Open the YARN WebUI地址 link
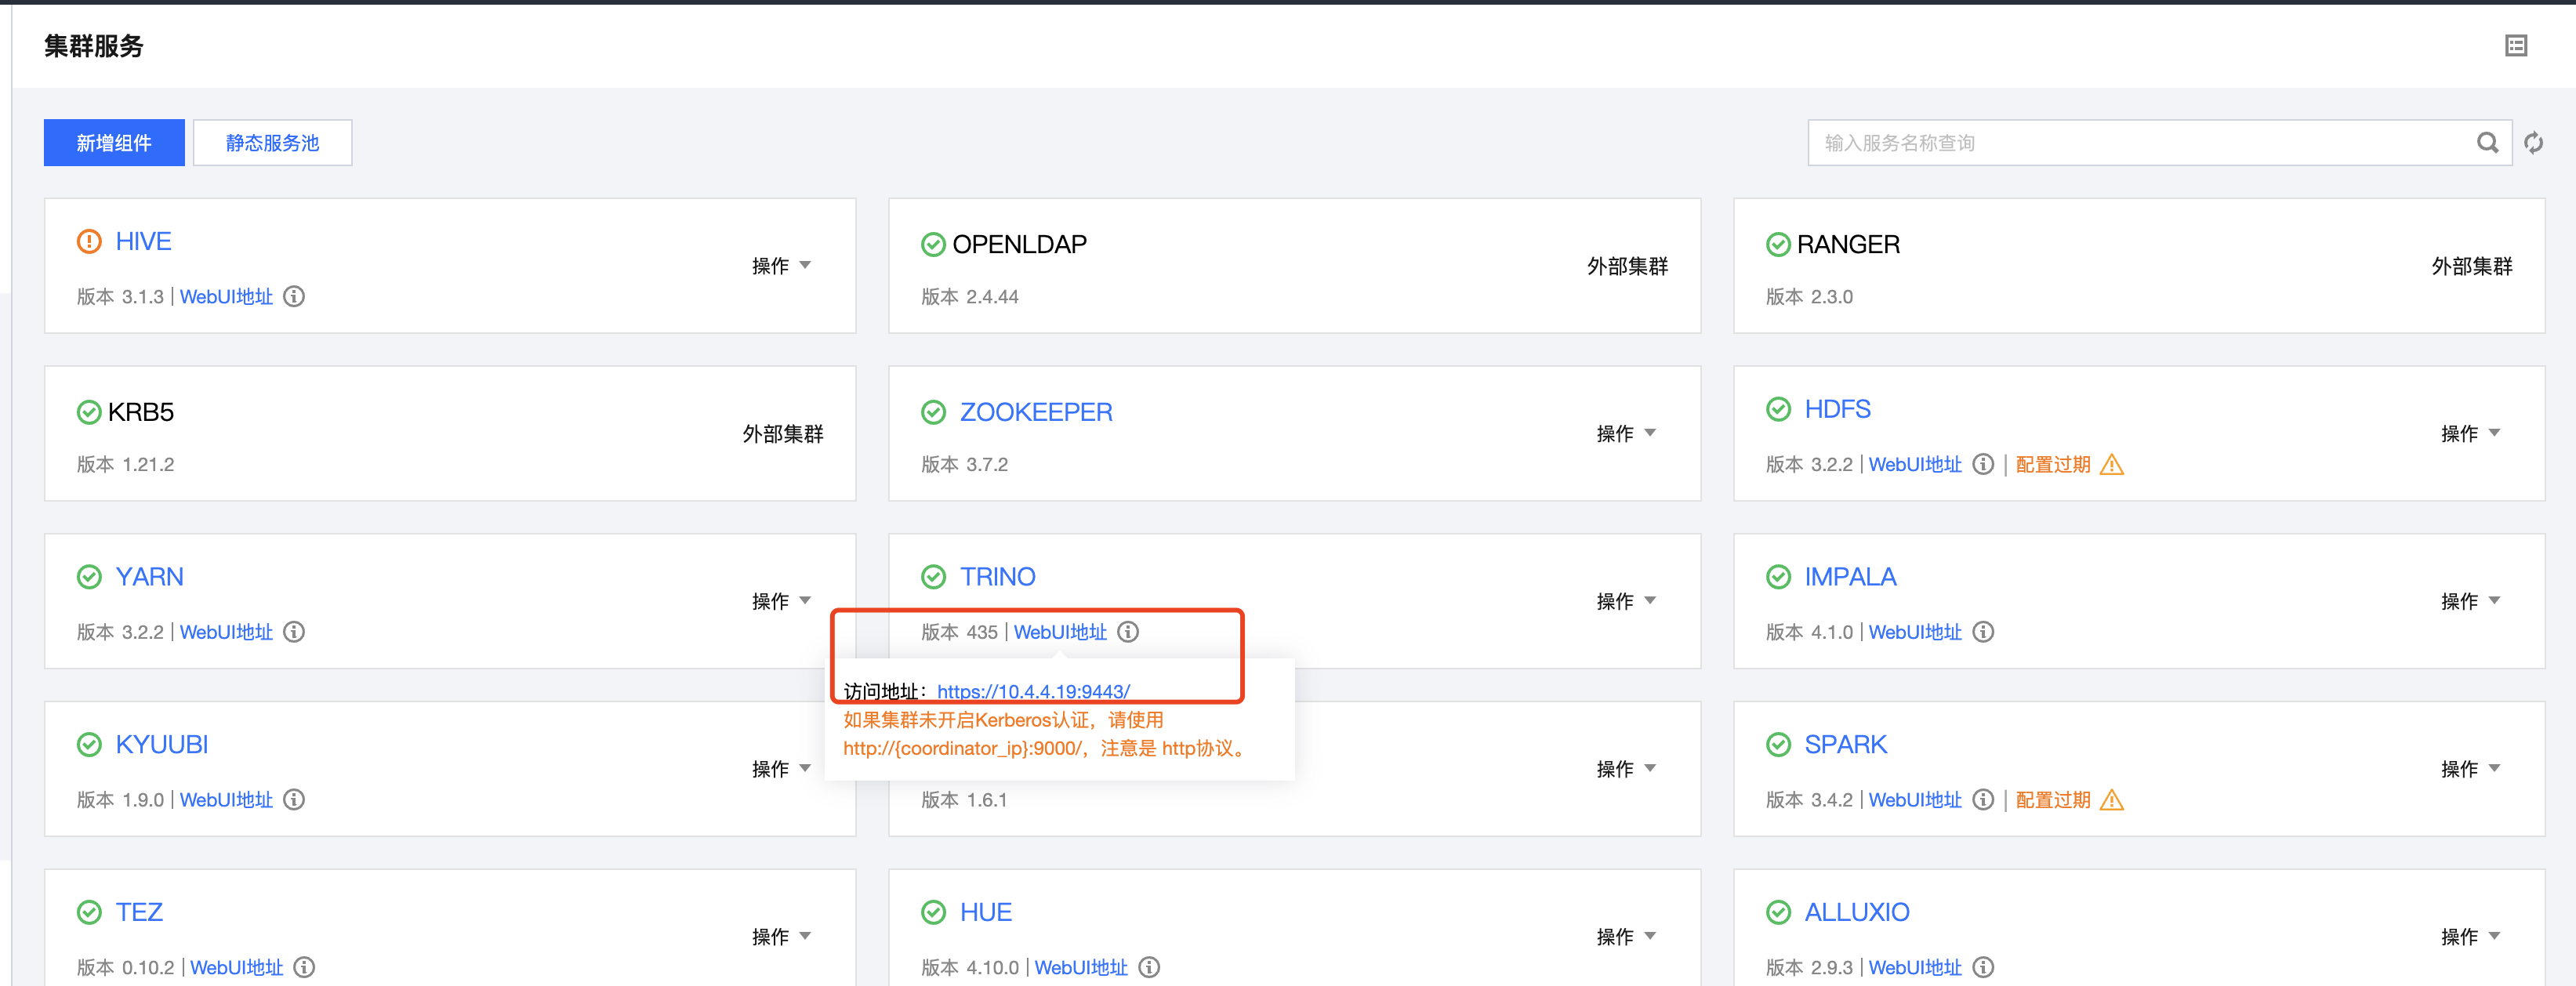Screen dimensions: 2576x986 pyautogui.click(x=226, y=632)
